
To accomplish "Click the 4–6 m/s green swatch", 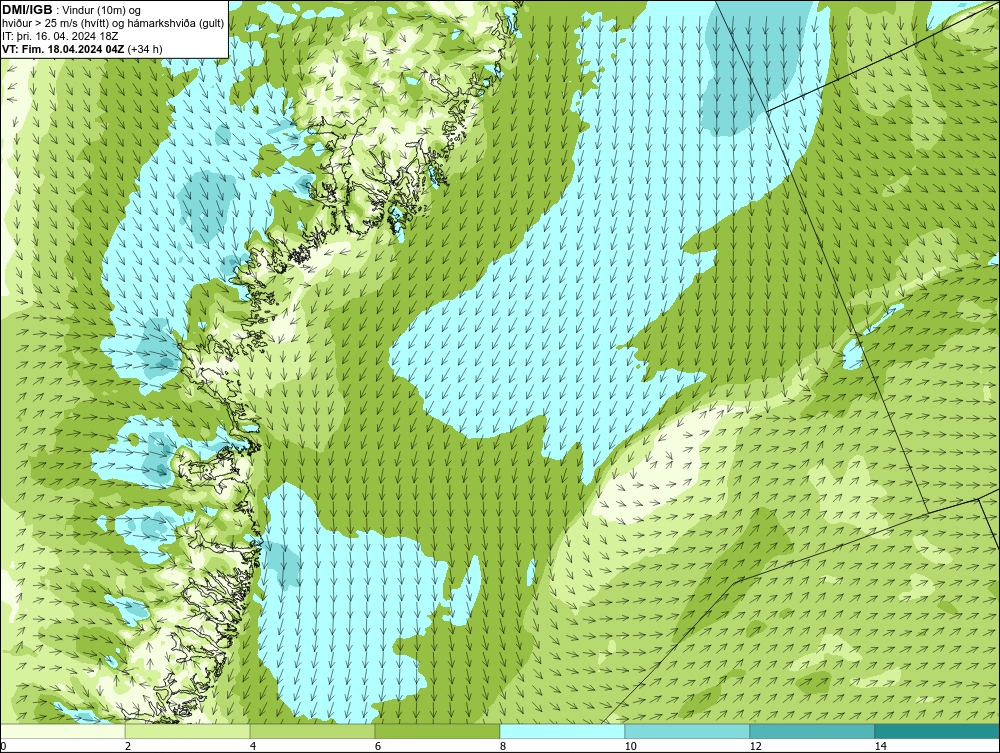I will (312, 731).
